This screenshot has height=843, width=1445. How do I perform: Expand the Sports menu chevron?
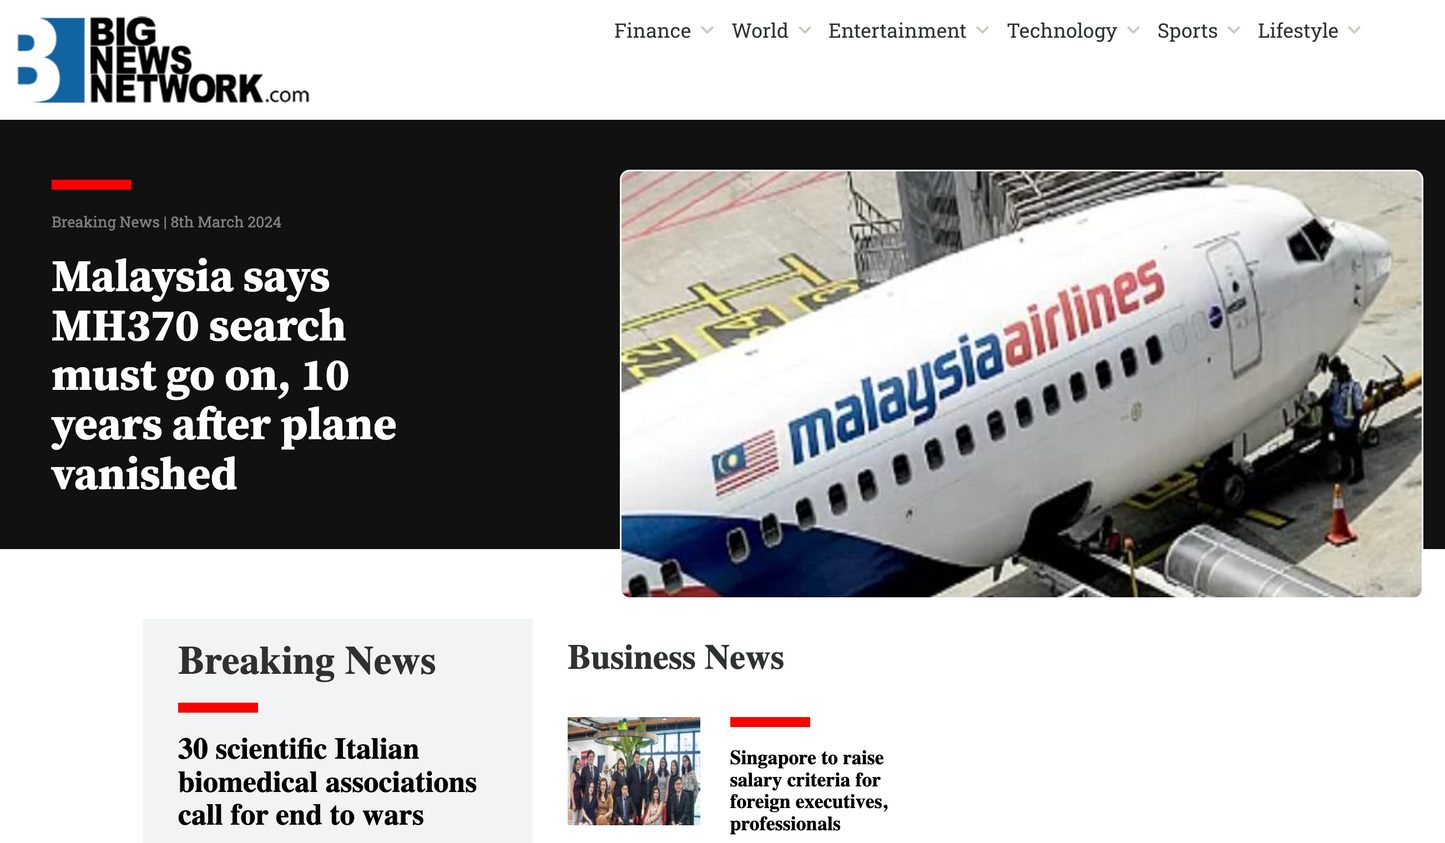(1234, 31)
